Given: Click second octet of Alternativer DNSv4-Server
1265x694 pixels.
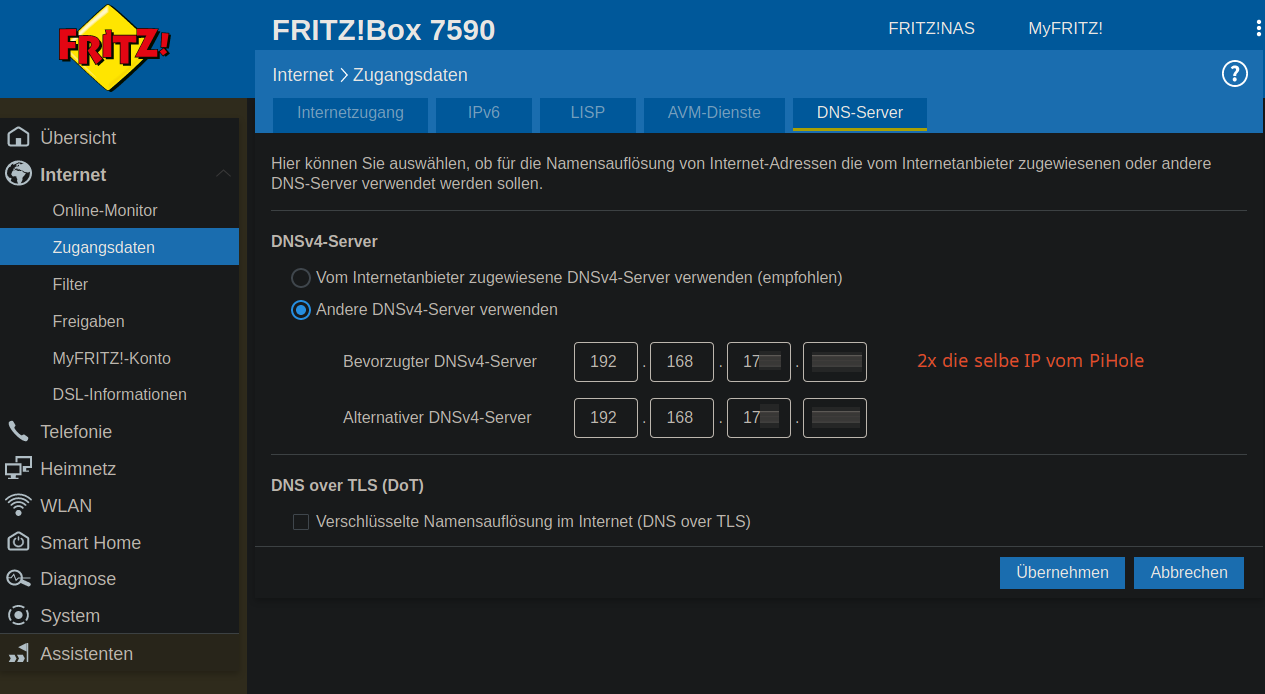Looking at the screenshot, I should [x=682, y=418].
